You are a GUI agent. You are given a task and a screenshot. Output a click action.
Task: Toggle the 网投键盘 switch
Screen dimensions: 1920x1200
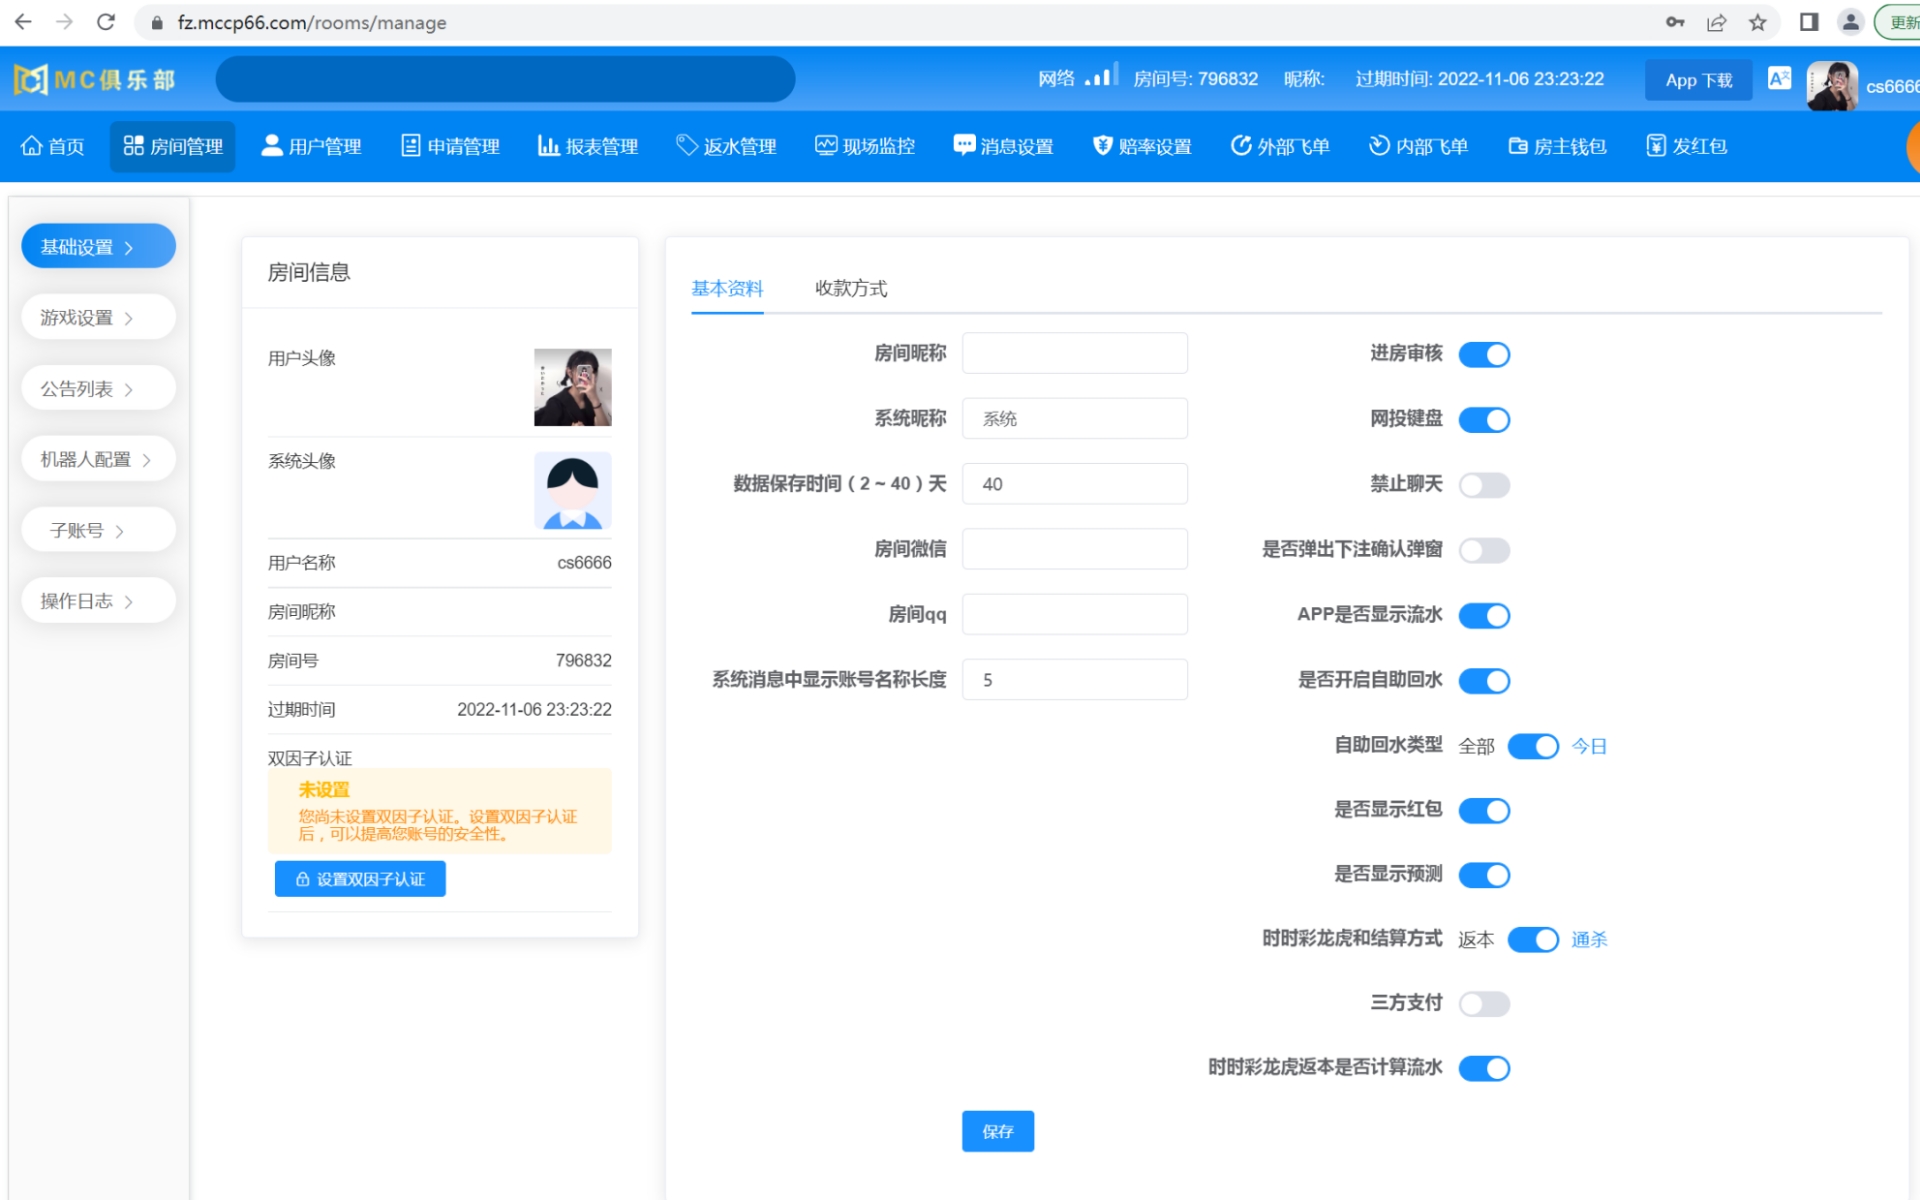pyautogui.click(x=1484, y=420)
